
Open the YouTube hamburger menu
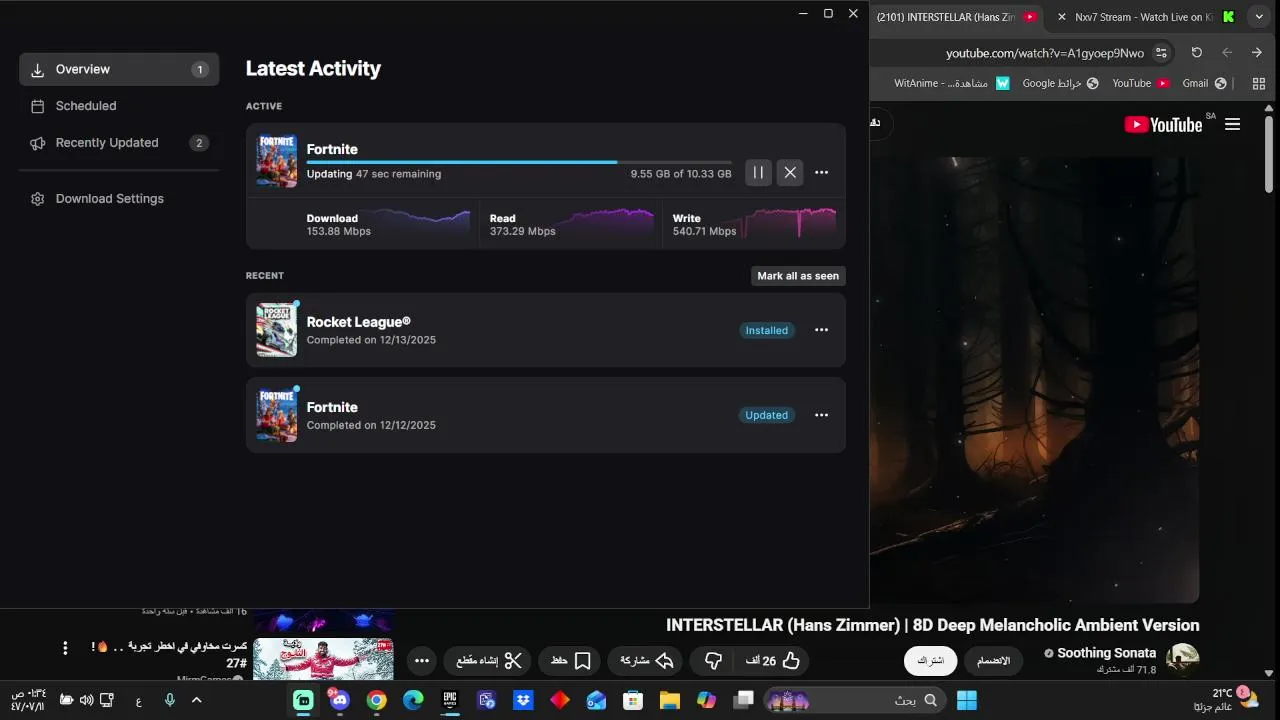(1232, 125)
